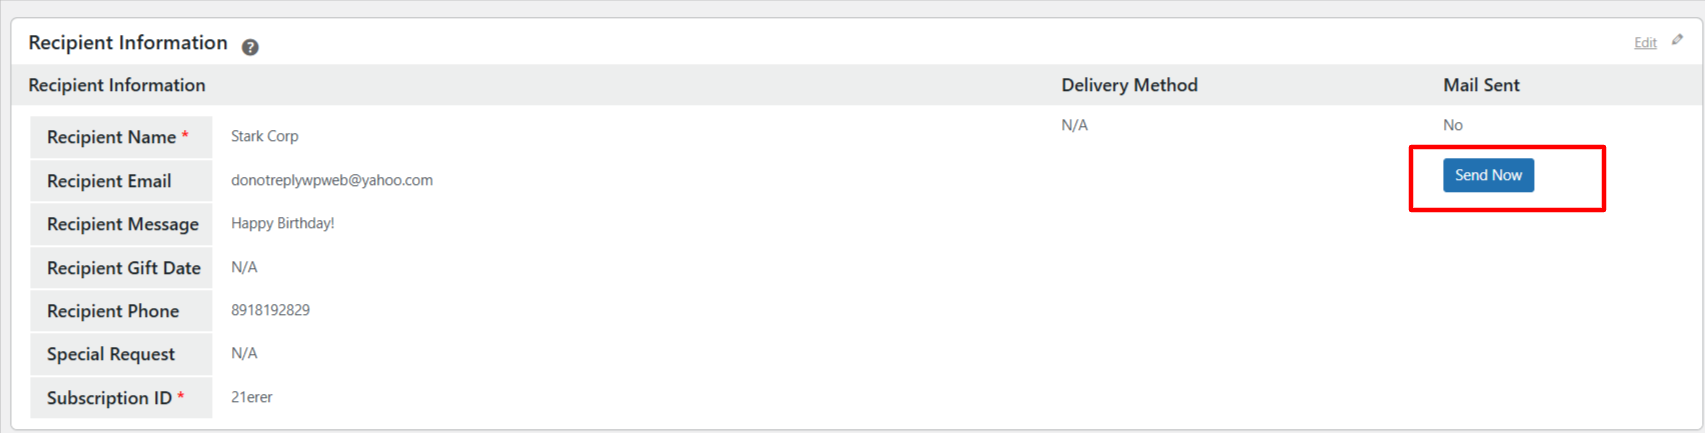Click the help question mark icon

pos(250,47)
